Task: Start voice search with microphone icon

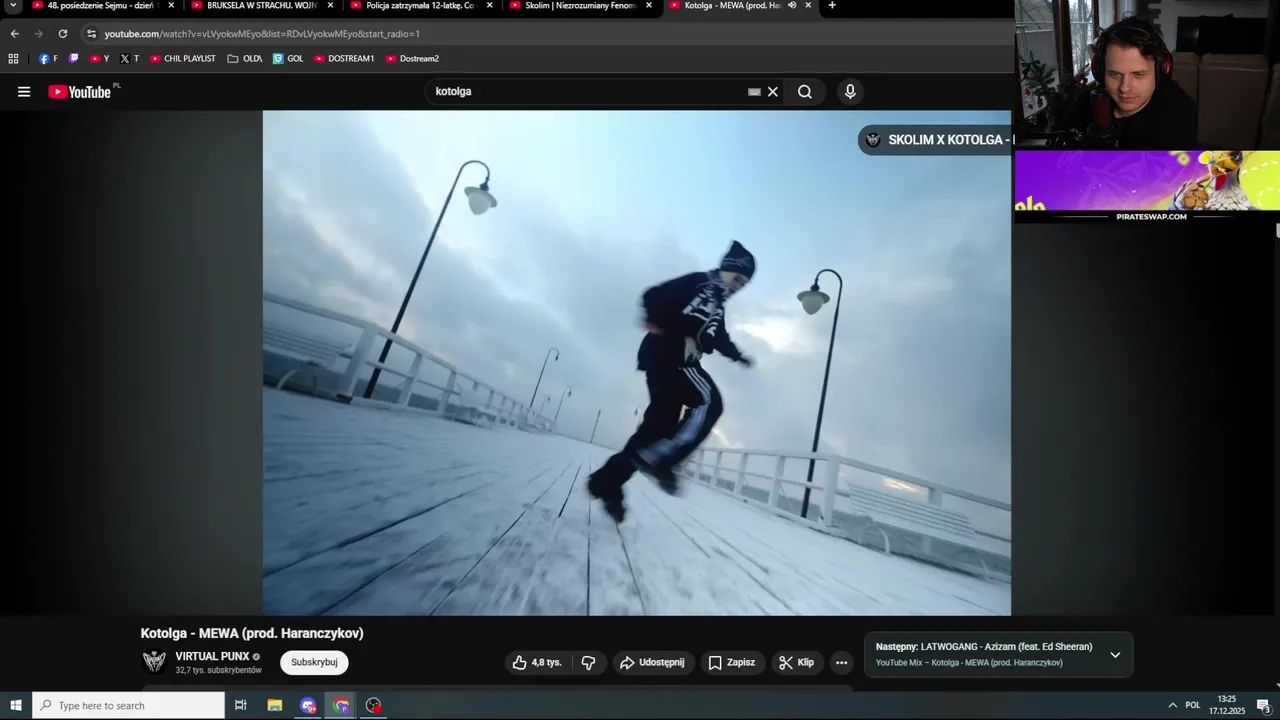Action: (850, 92)
